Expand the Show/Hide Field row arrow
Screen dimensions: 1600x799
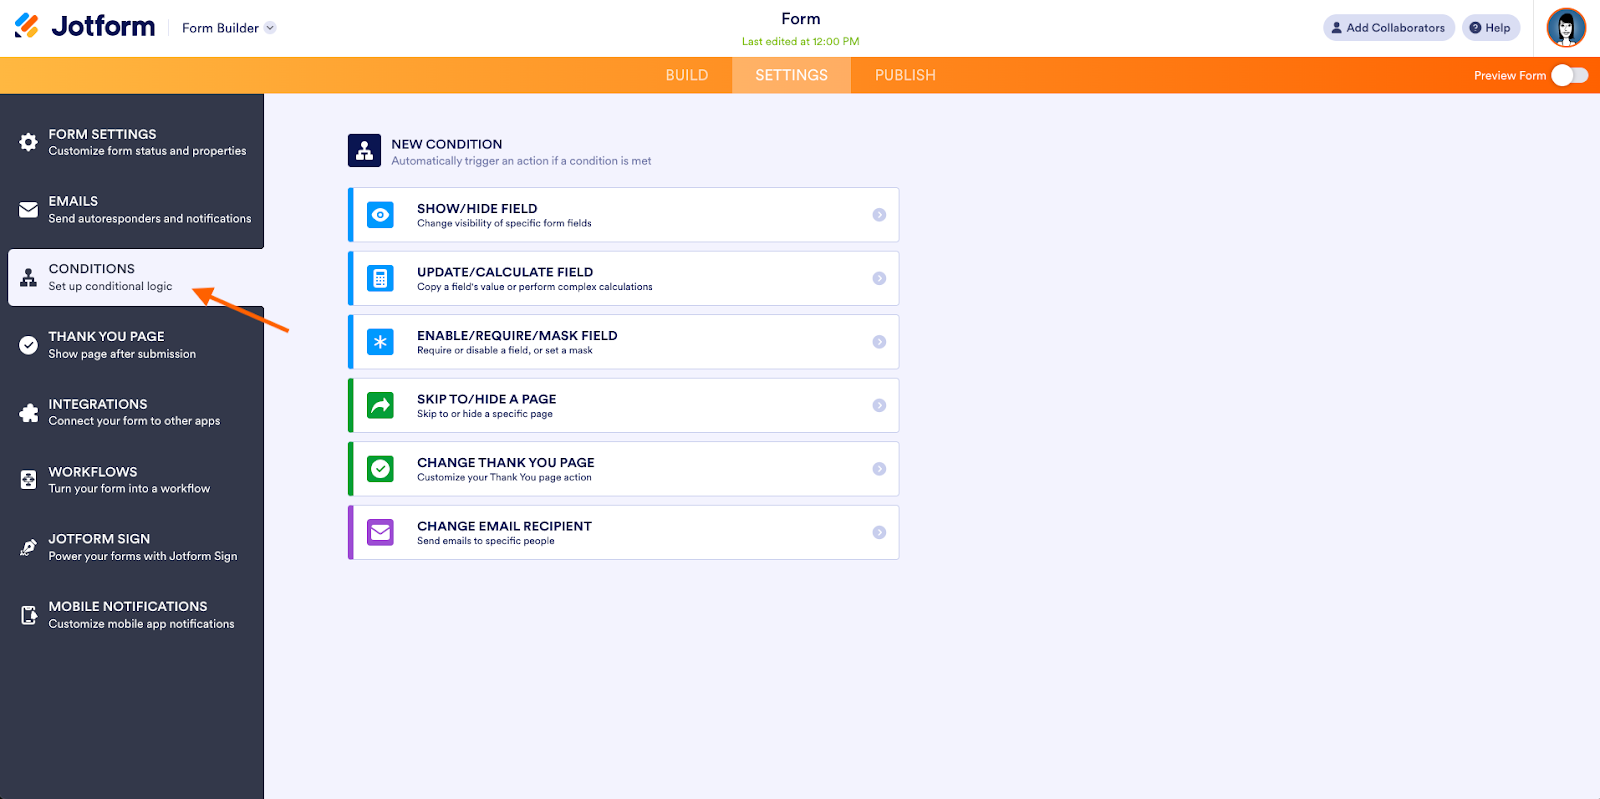879,215
